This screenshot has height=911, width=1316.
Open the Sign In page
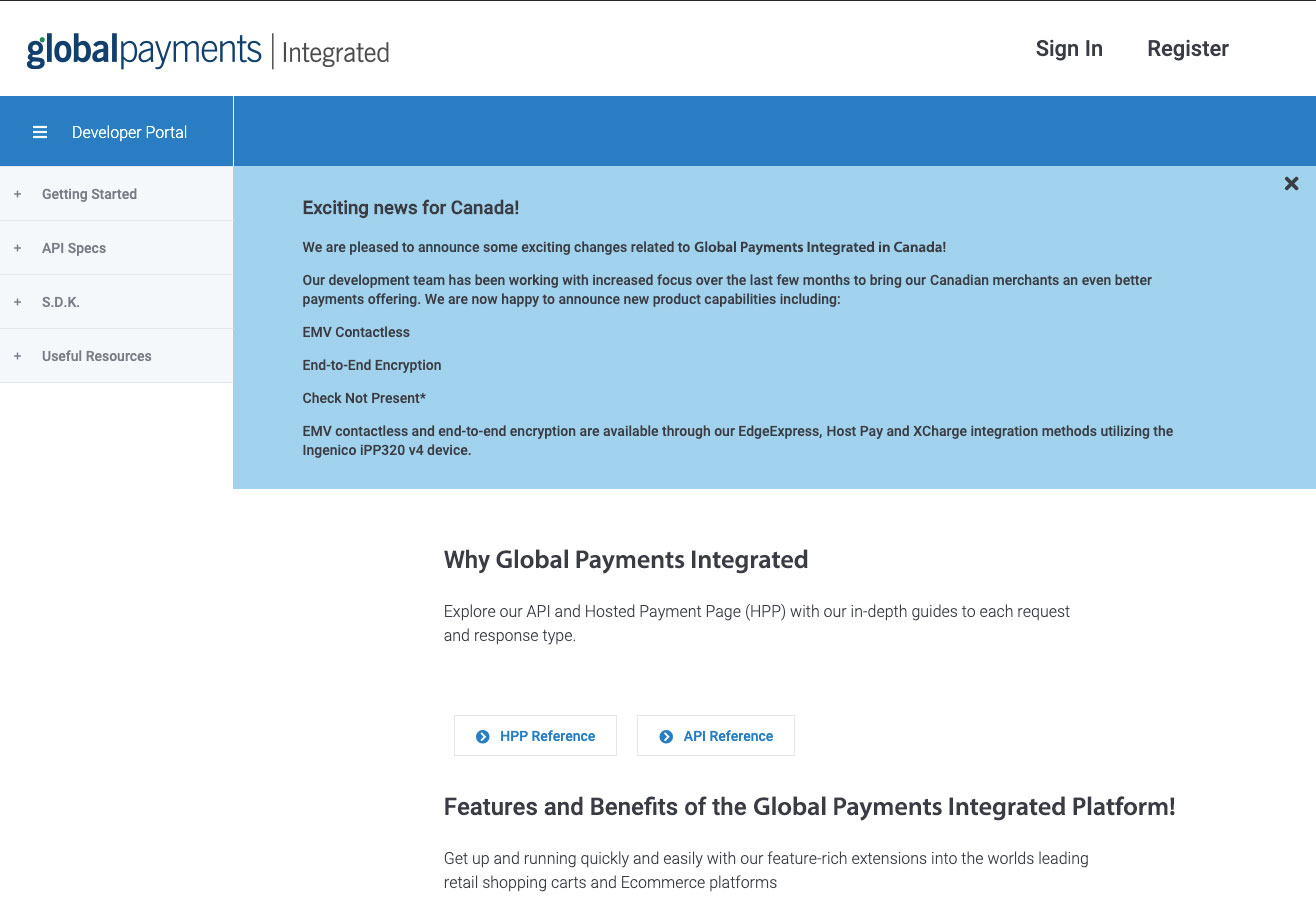[x=1069, y=48]
